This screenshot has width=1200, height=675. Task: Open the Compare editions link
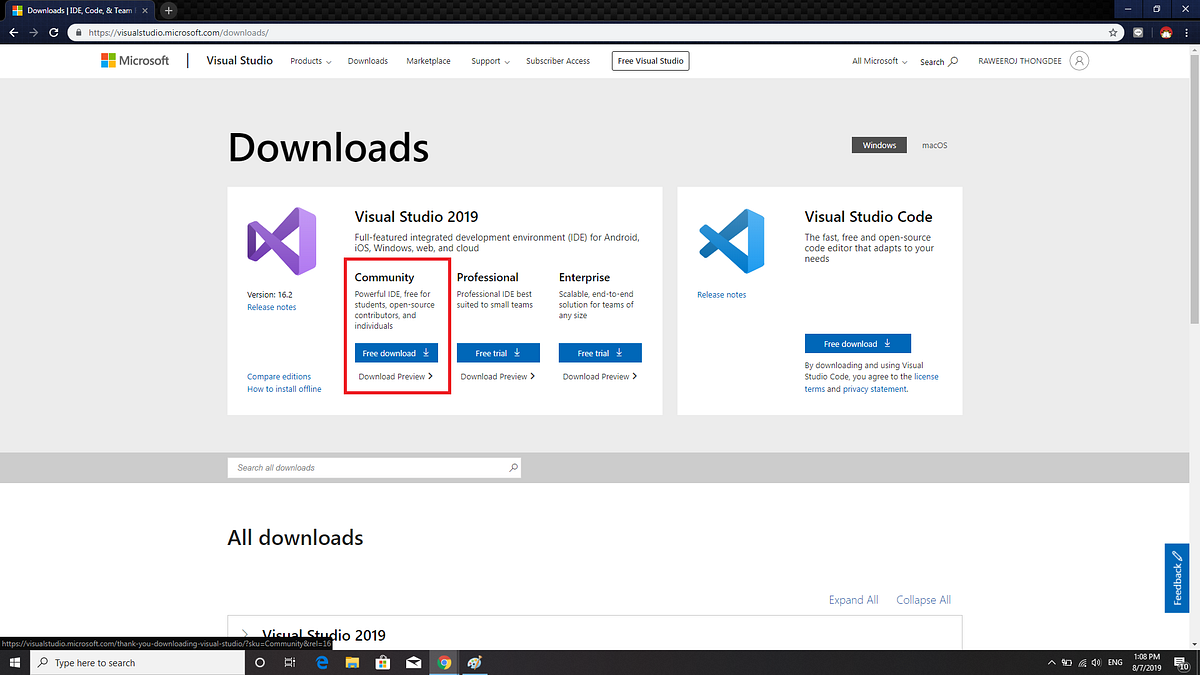(279, 377)
